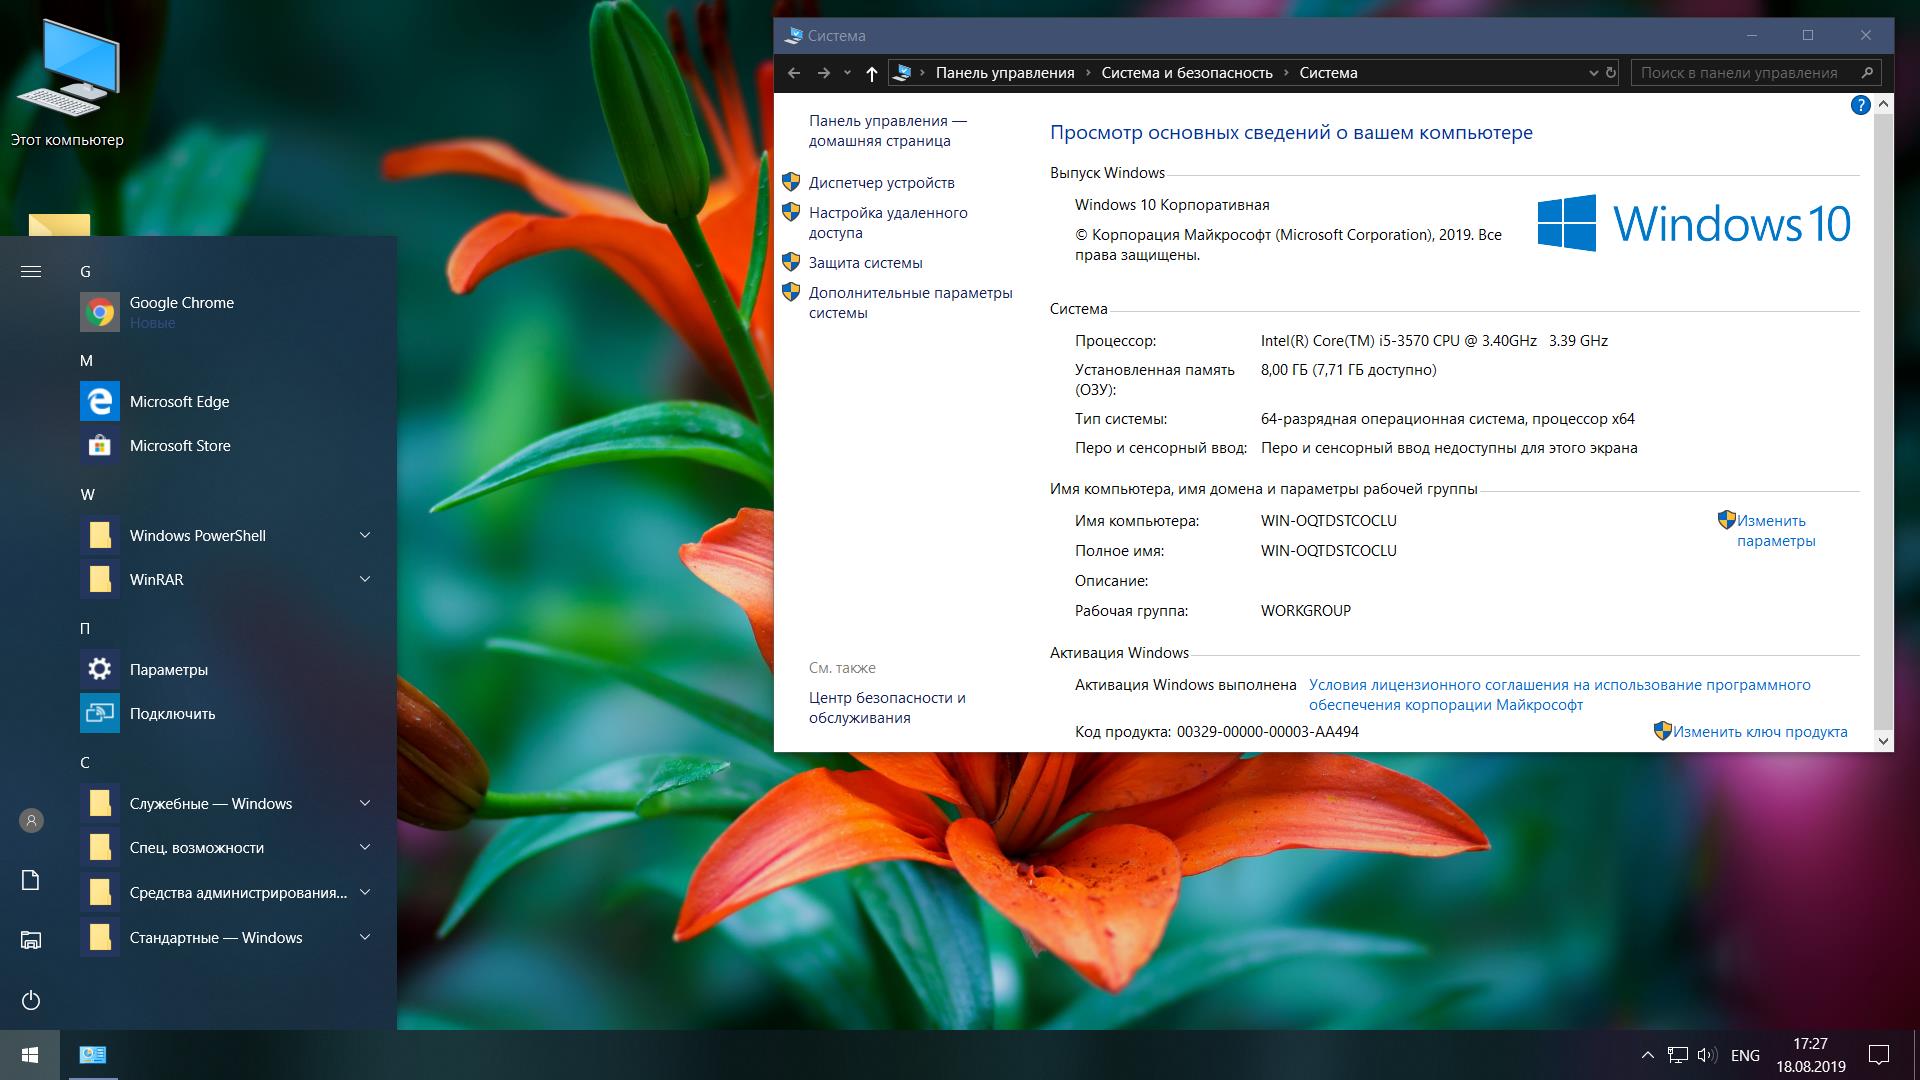Go to Панель управления домашняя страница

pyautogui.click(x=888, y=131)
